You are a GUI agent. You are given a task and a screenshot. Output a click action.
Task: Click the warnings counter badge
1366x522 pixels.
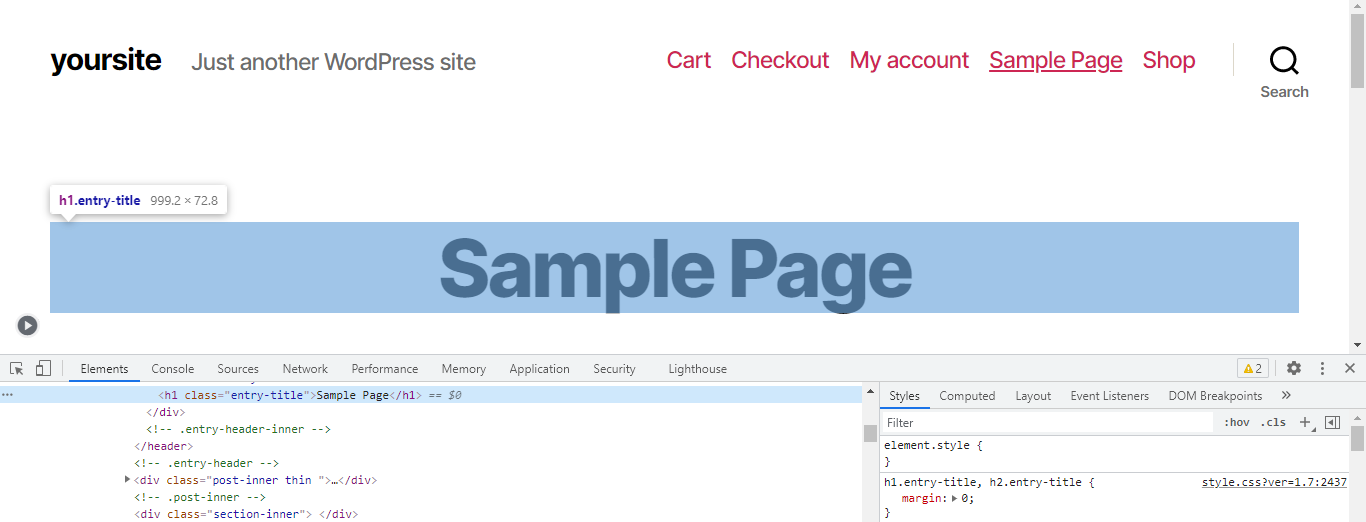1252,368
